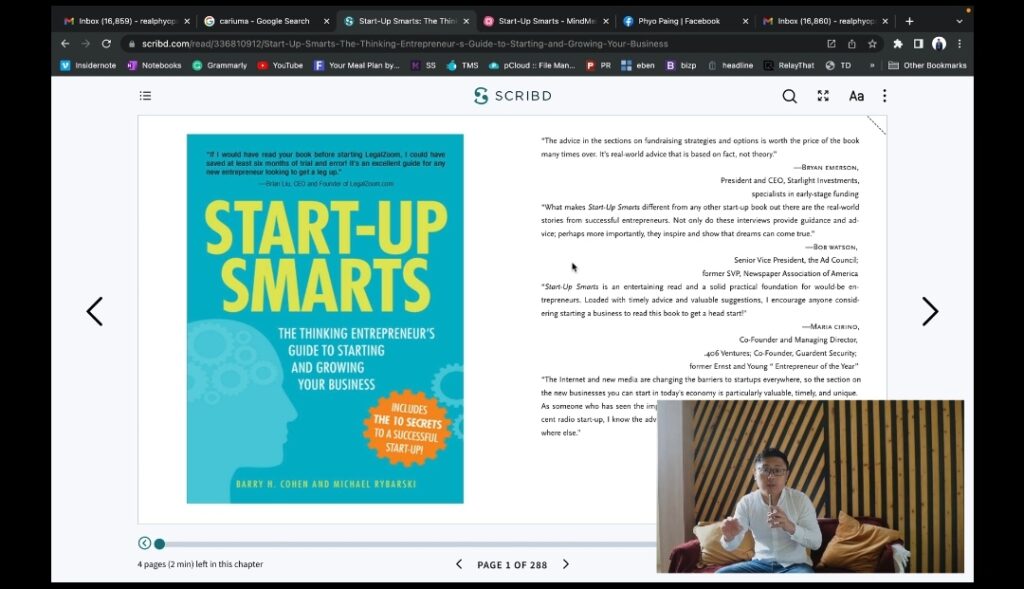Viewport: 1024px width, 589px height.
Task: Click the small previous page chevron
Action: [459, 564]
